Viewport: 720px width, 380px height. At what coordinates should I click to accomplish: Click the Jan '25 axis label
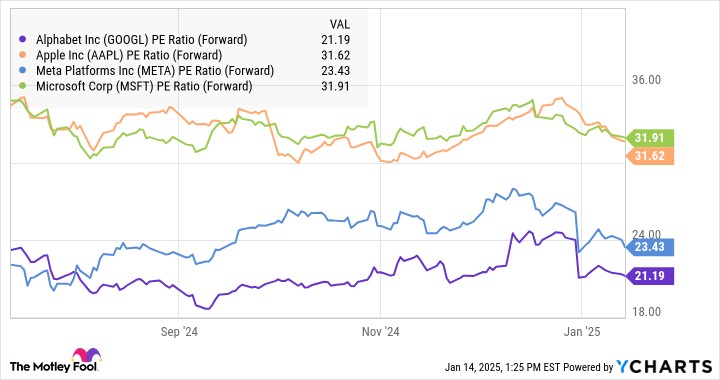[582, 332]
